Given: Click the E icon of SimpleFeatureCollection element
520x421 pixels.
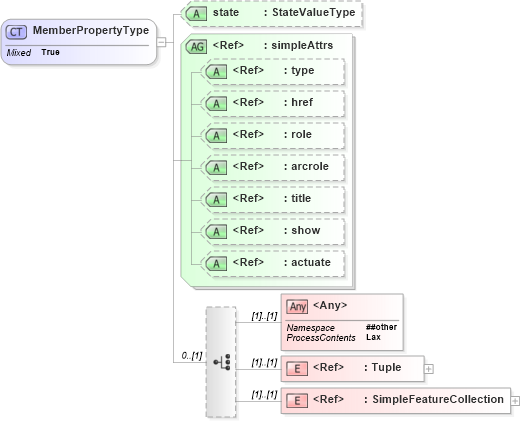Looking at the screenshot, I should tap(297, 401).
